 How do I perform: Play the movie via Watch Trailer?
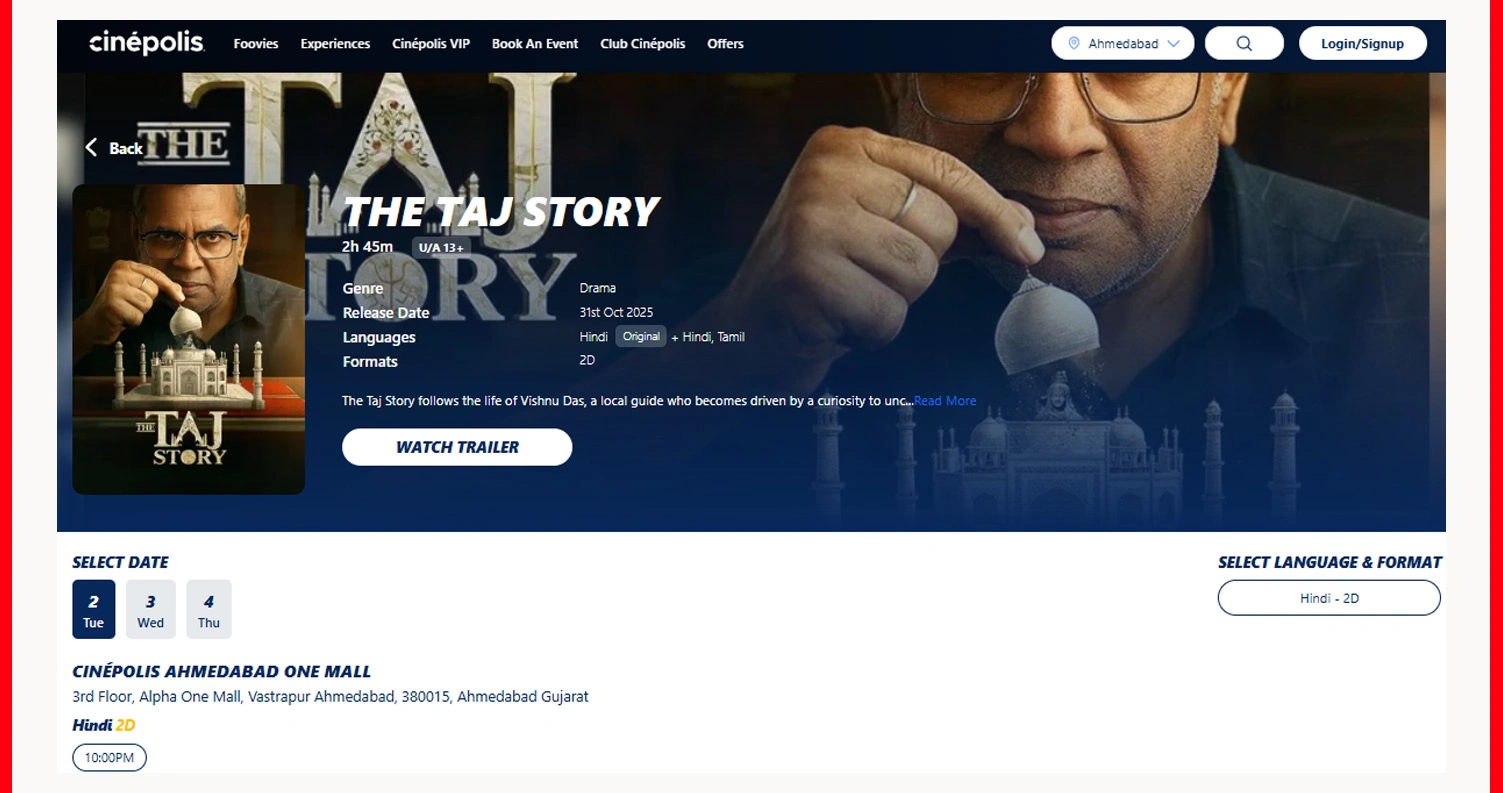click(457, 447)
